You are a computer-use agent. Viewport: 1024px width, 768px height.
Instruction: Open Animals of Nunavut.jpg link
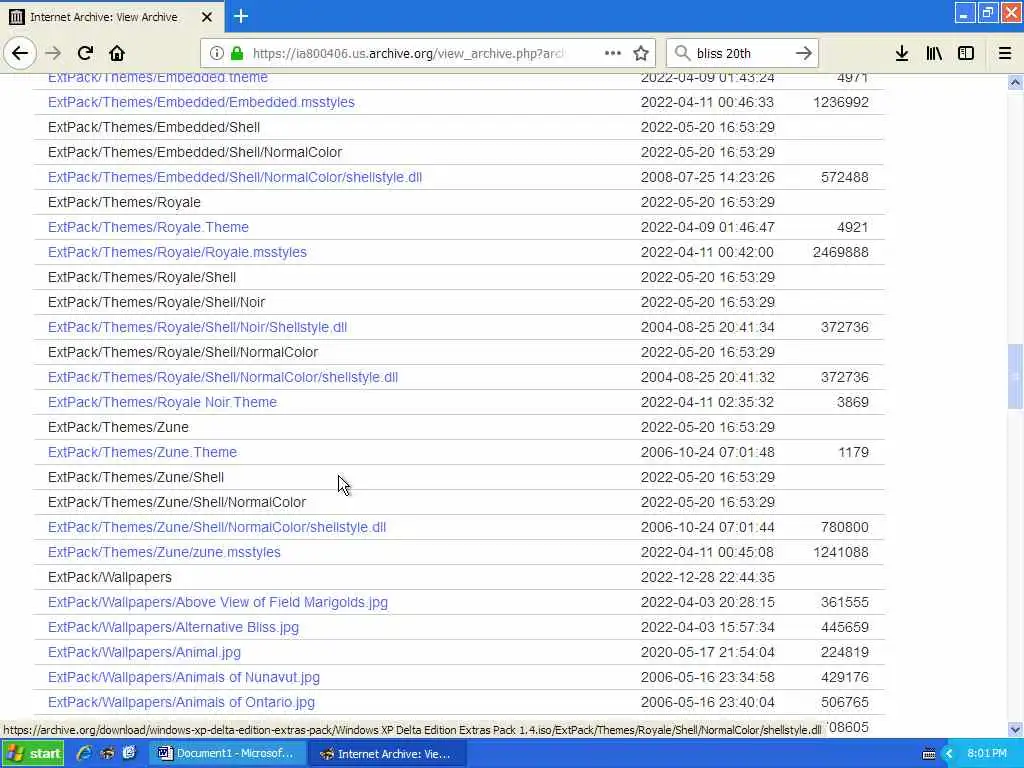[184, 677]
